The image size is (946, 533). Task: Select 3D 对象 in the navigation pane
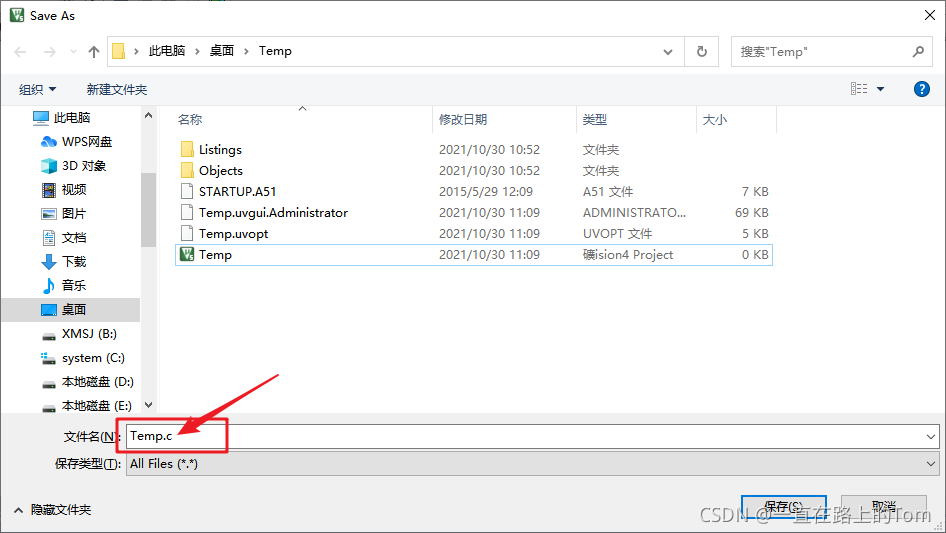coord(73,166)
